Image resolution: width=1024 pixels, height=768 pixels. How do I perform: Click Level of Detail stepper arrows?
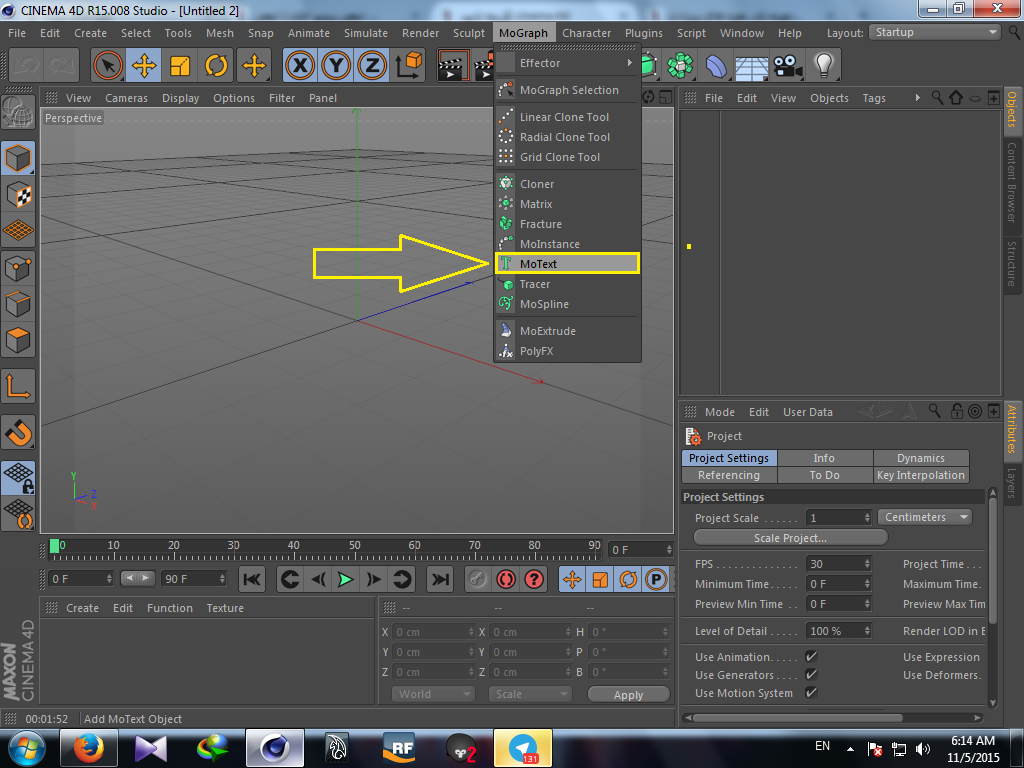867,631
